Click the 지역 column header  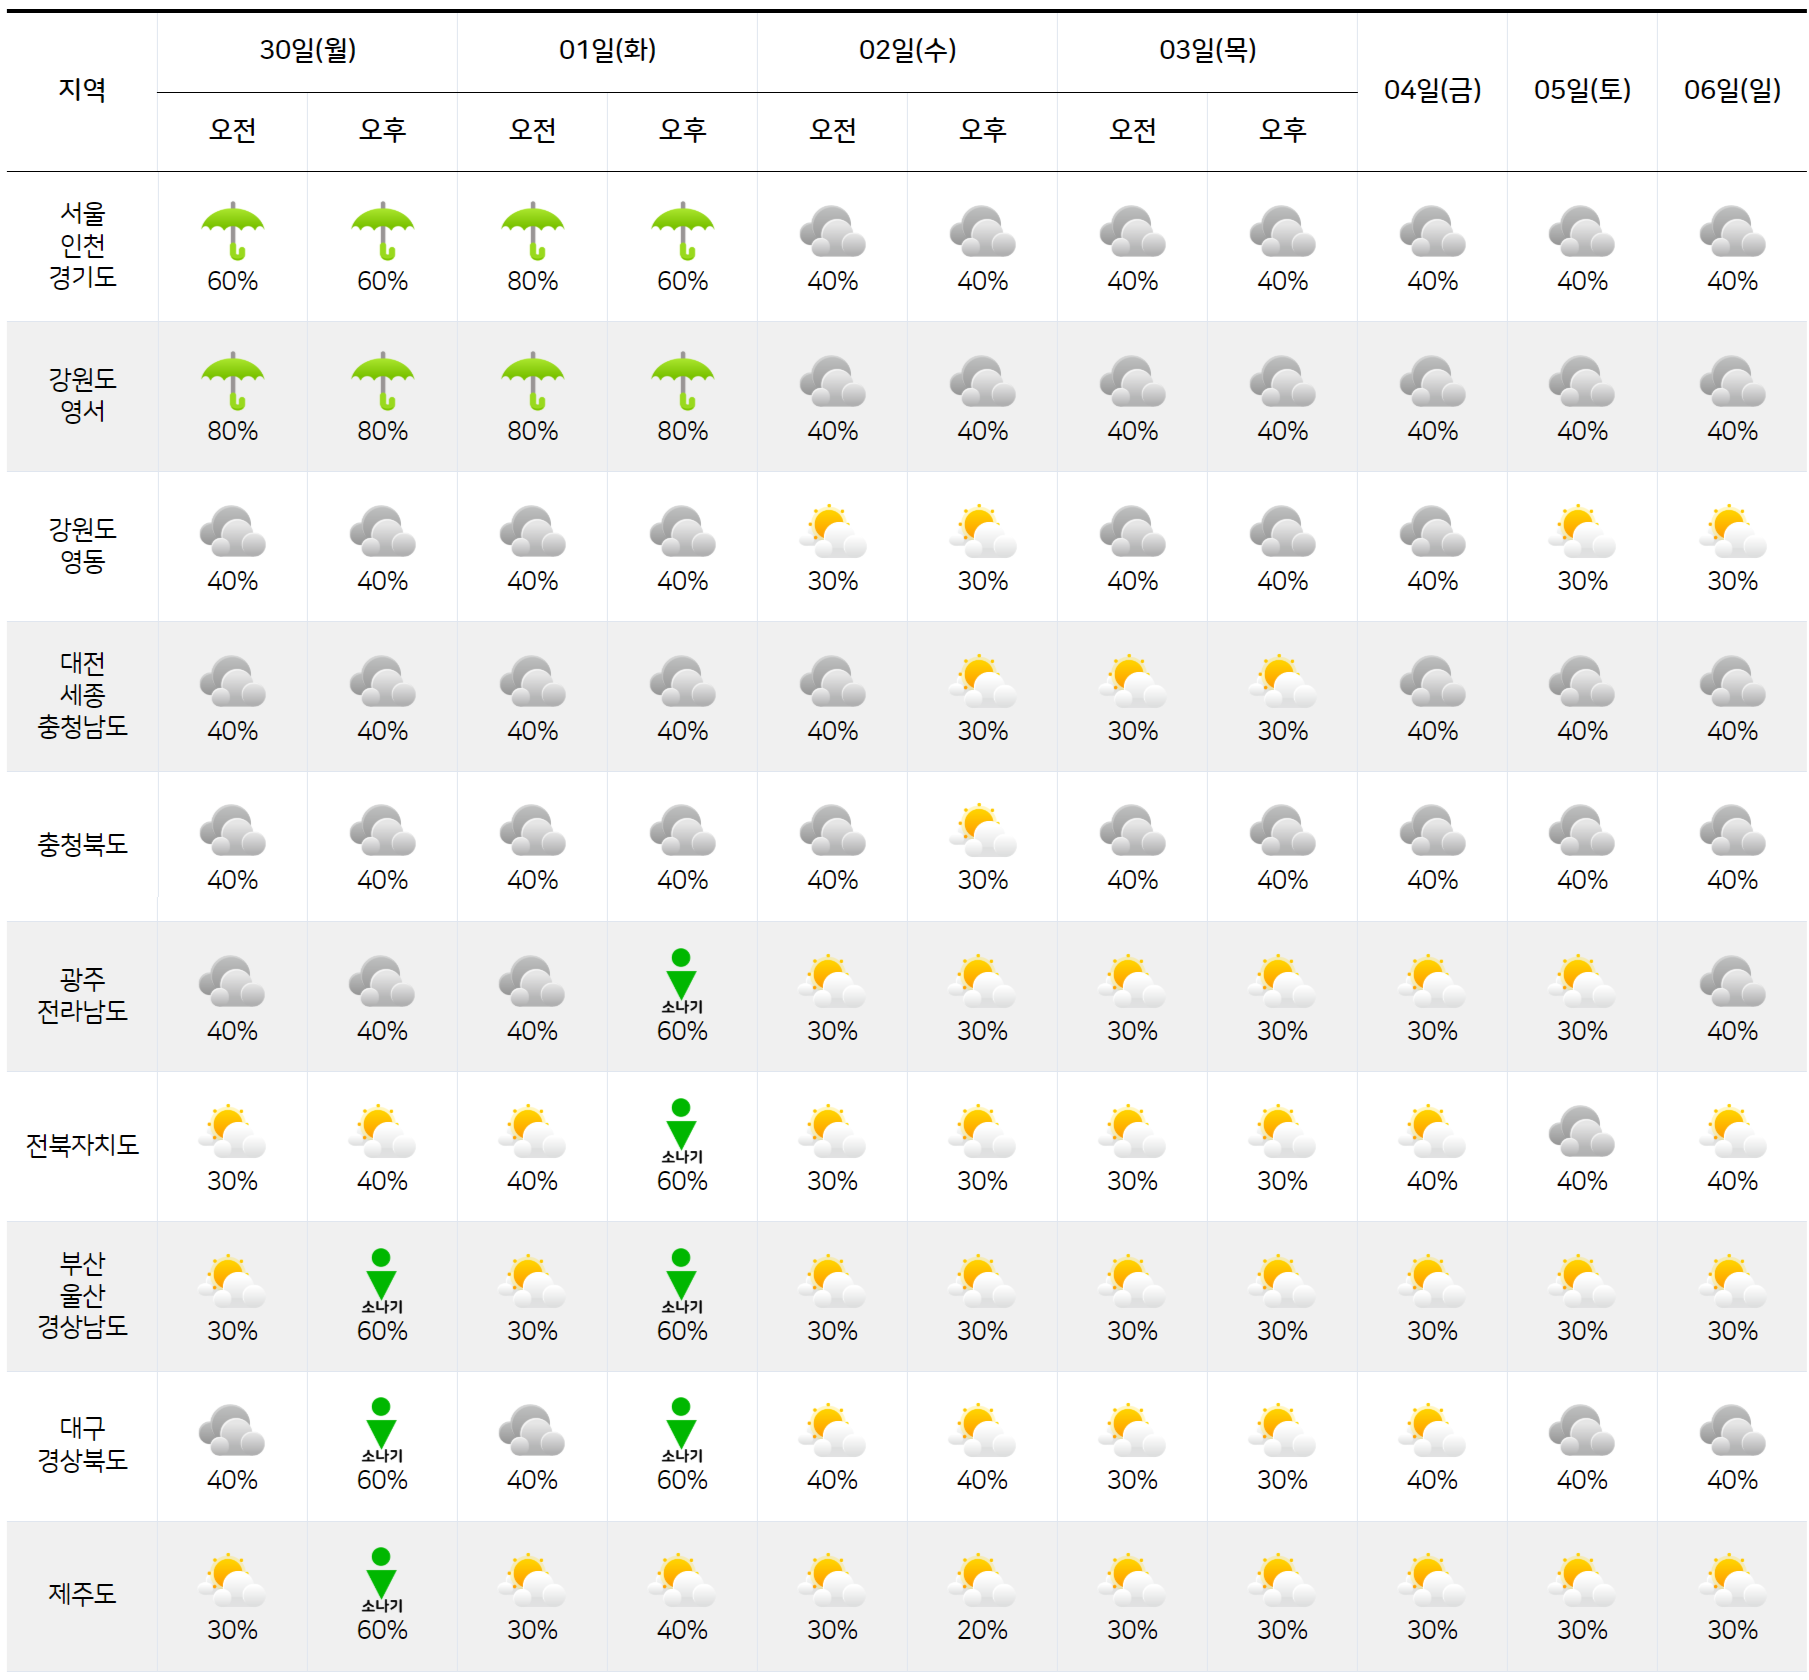tap(82, 90)
